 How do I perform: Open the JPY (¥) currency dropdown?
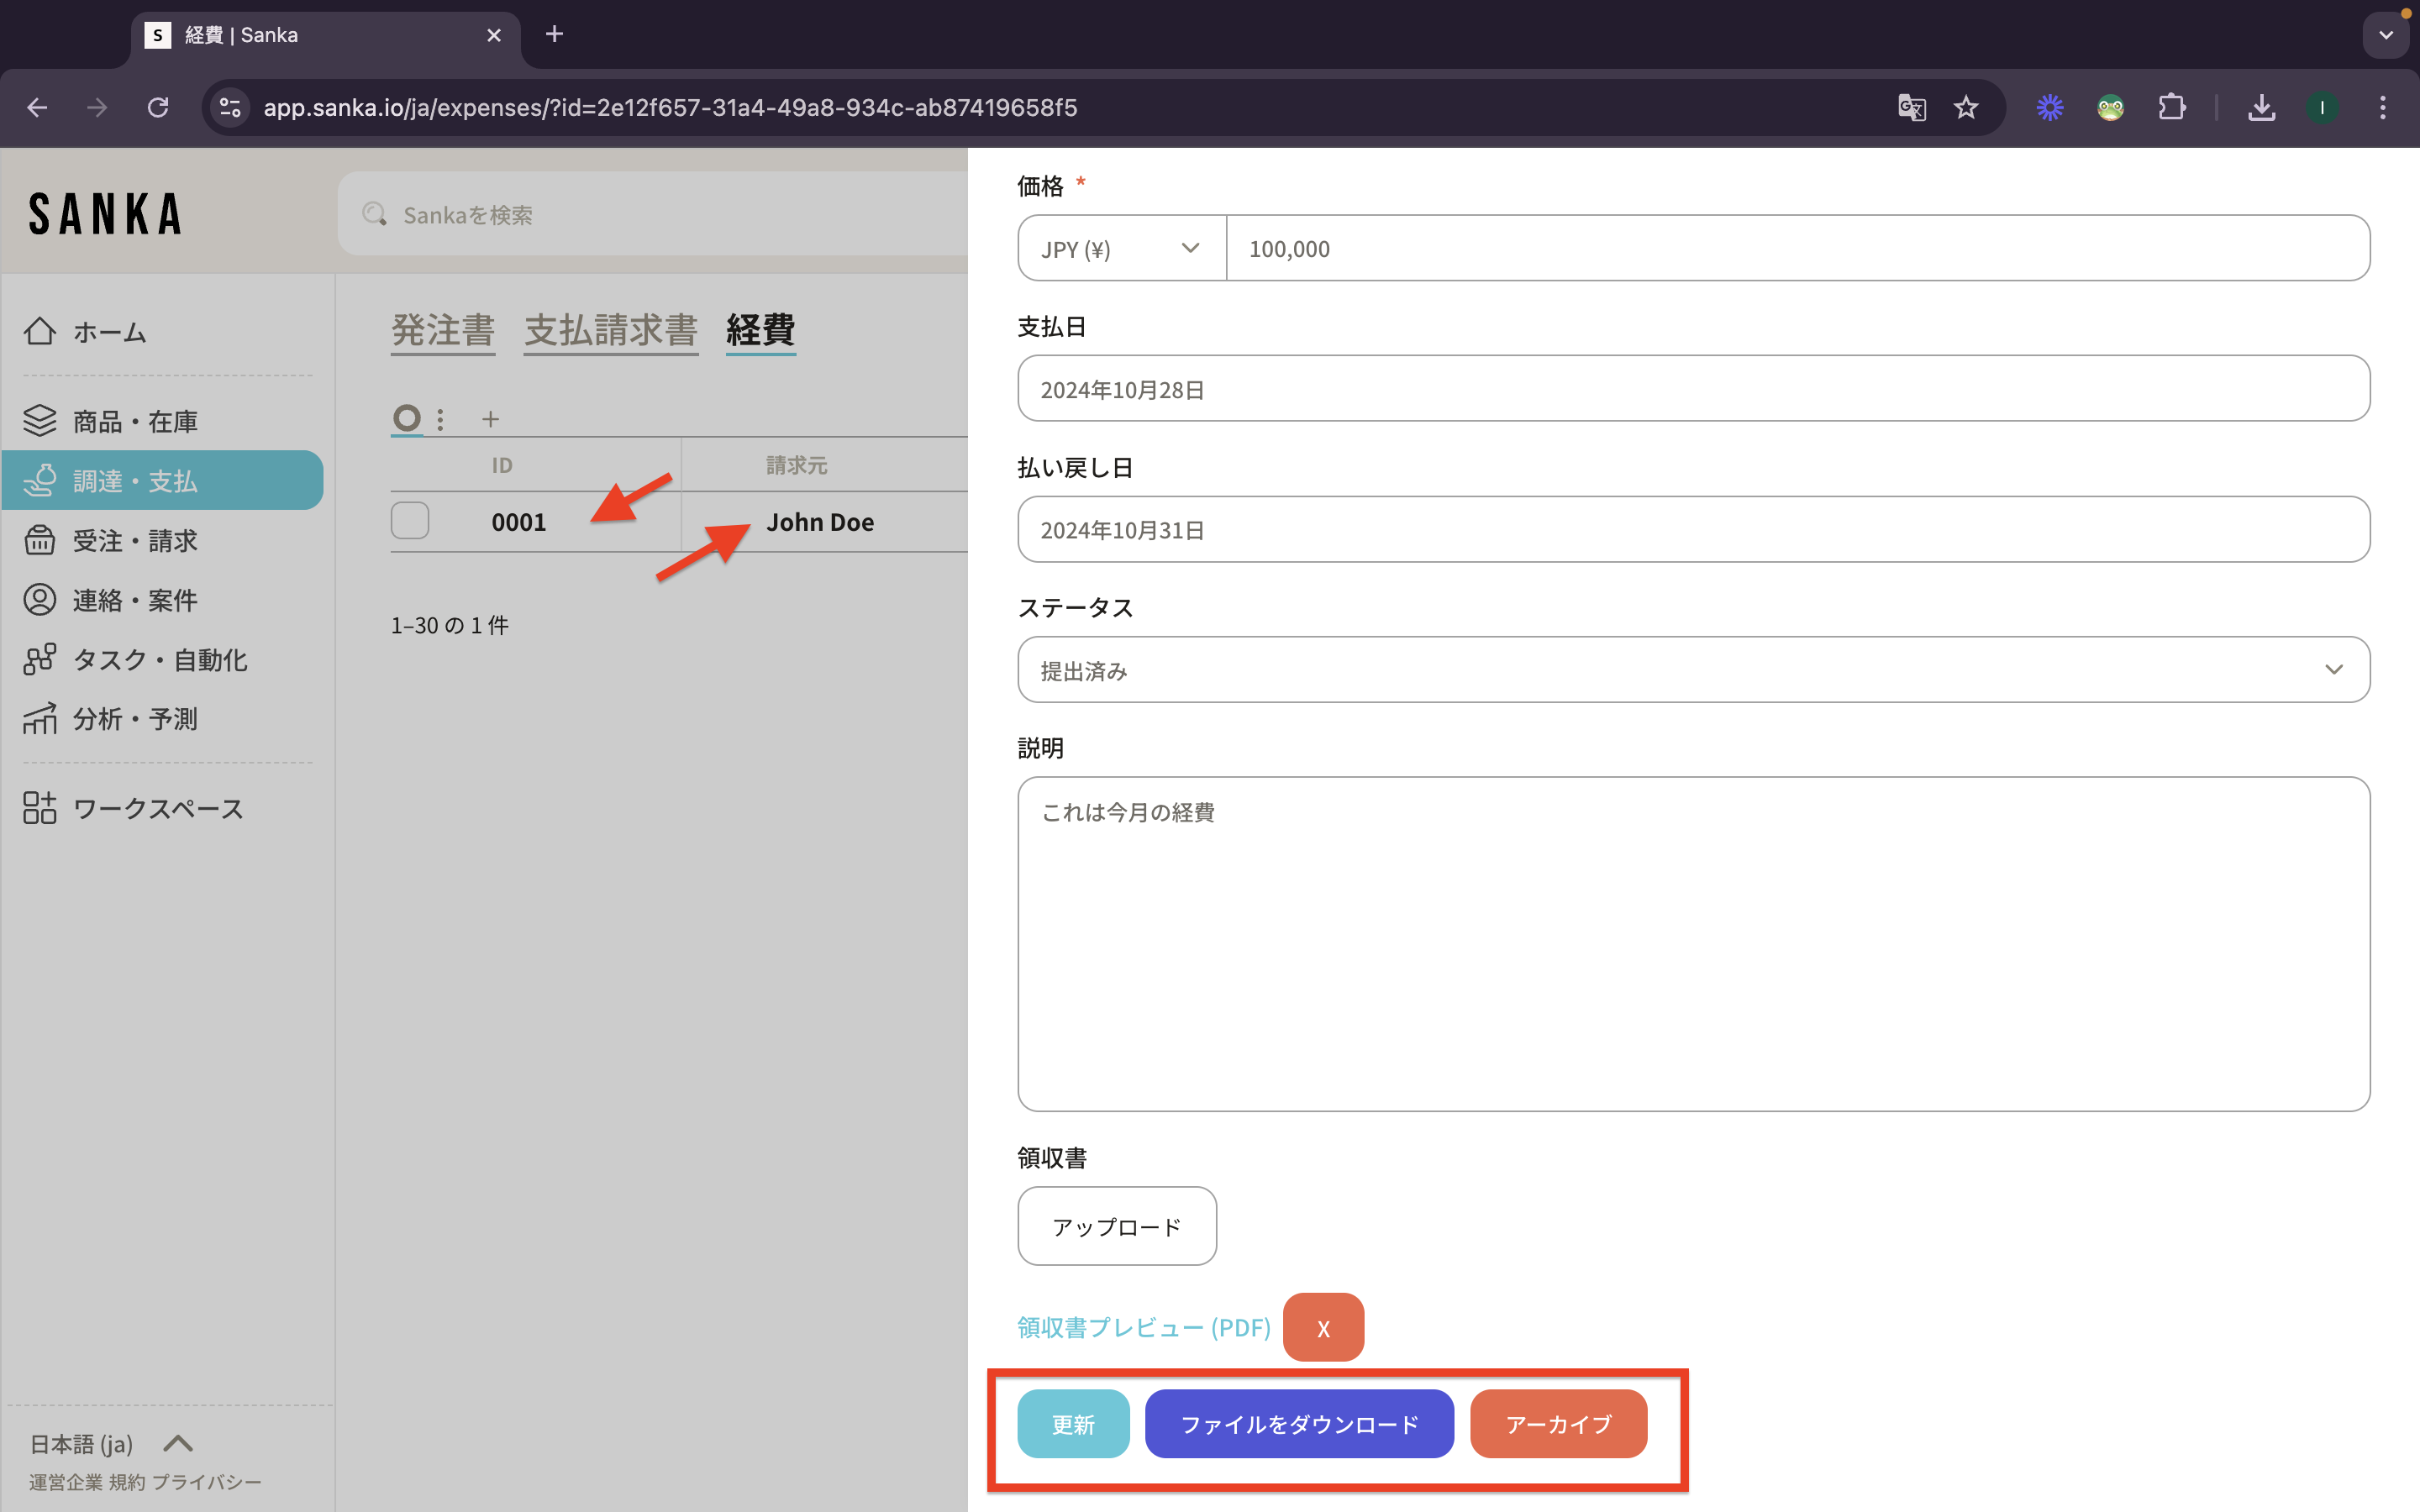(1121, 249)
